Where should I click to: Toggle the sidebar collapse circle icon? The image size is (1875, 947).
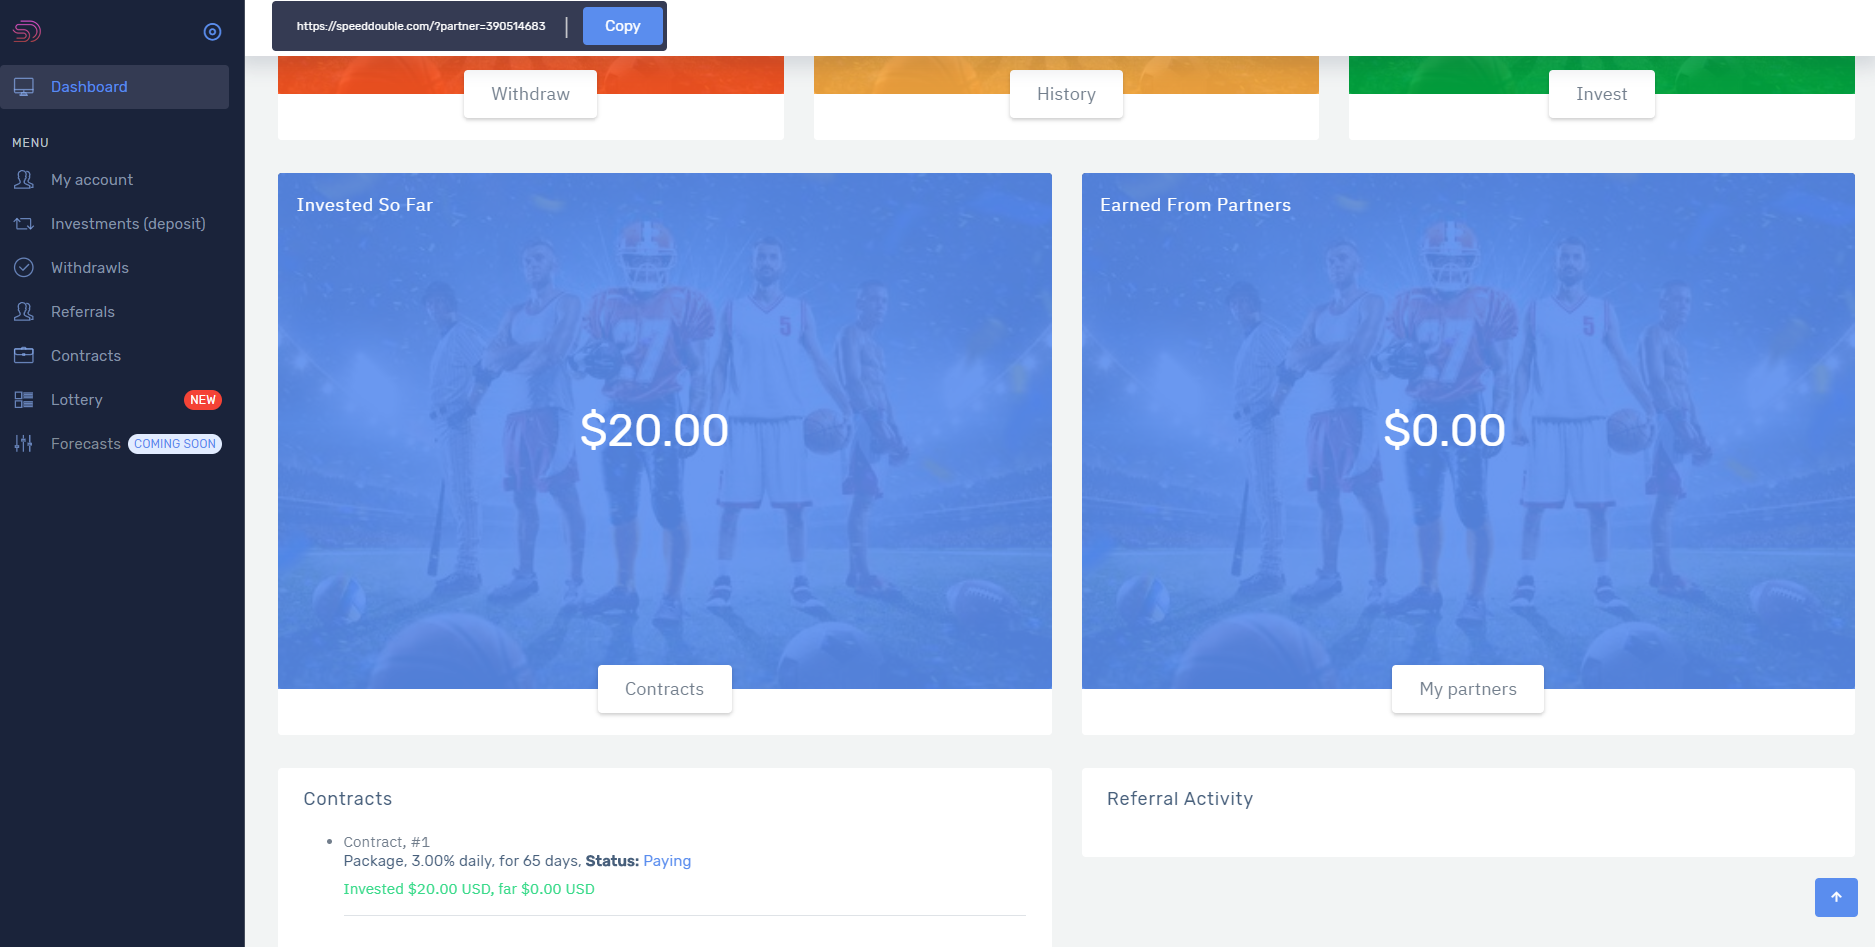(212, 32)
